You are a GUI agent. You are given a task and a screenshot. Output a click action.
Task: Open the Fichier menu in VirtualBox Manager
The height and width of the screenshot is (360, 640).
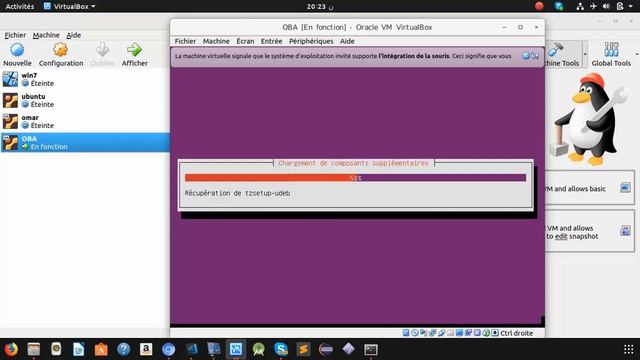pyautogui.click(x=15, y=35)
